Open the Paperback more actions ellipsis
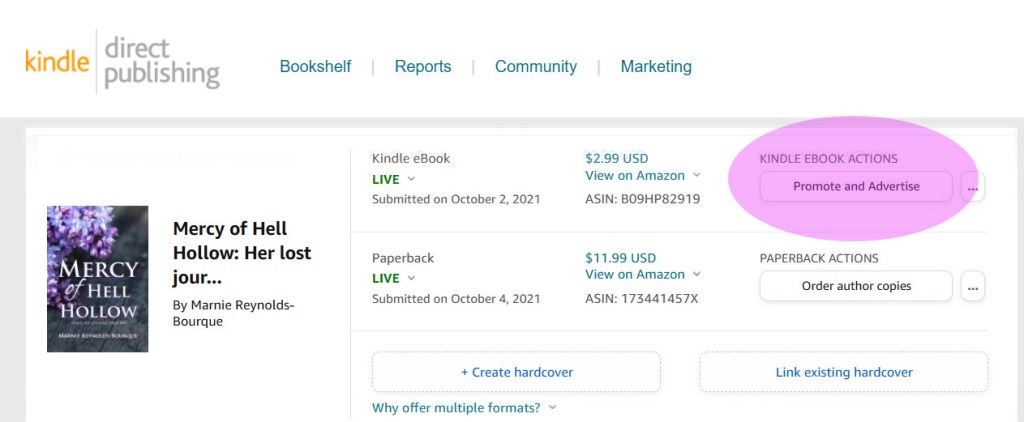 click(972, 286)
